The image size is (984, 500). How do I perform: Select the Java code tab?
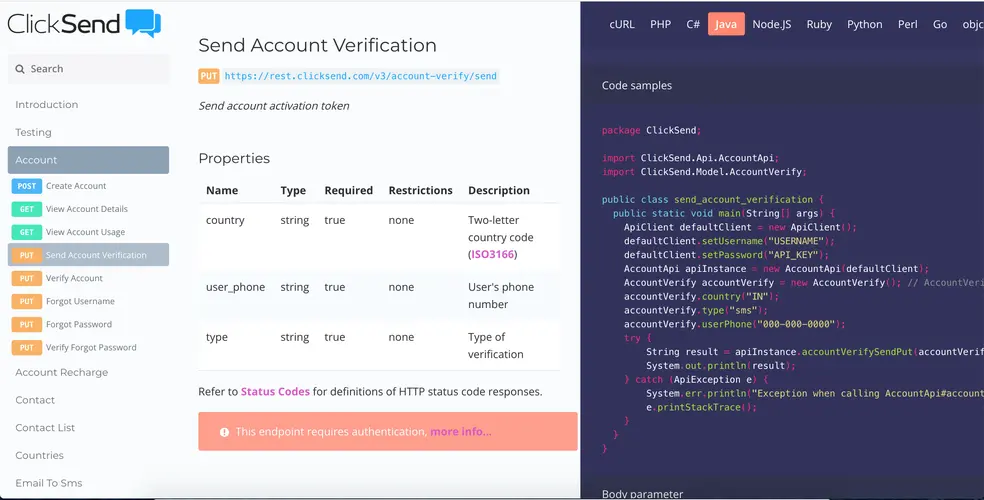pyautogui.click(x=726, y=24)
